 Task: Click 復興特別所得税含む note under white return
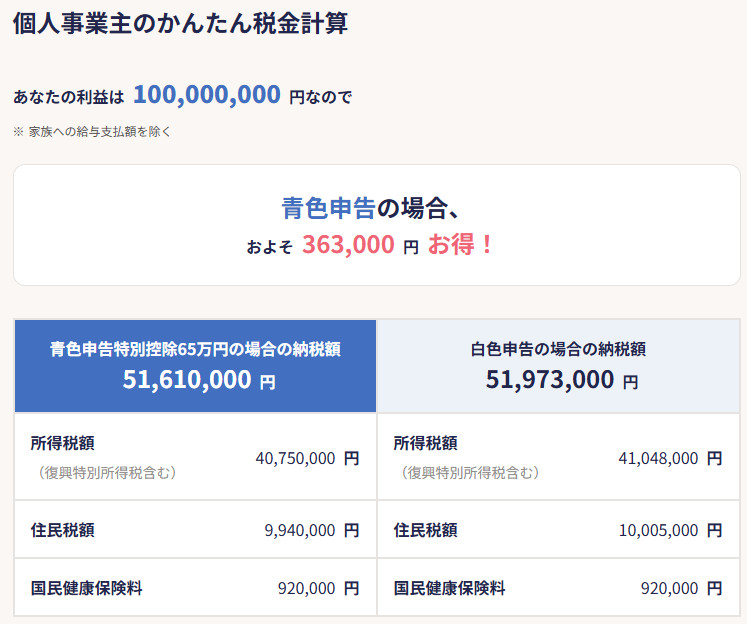point(470,472)
